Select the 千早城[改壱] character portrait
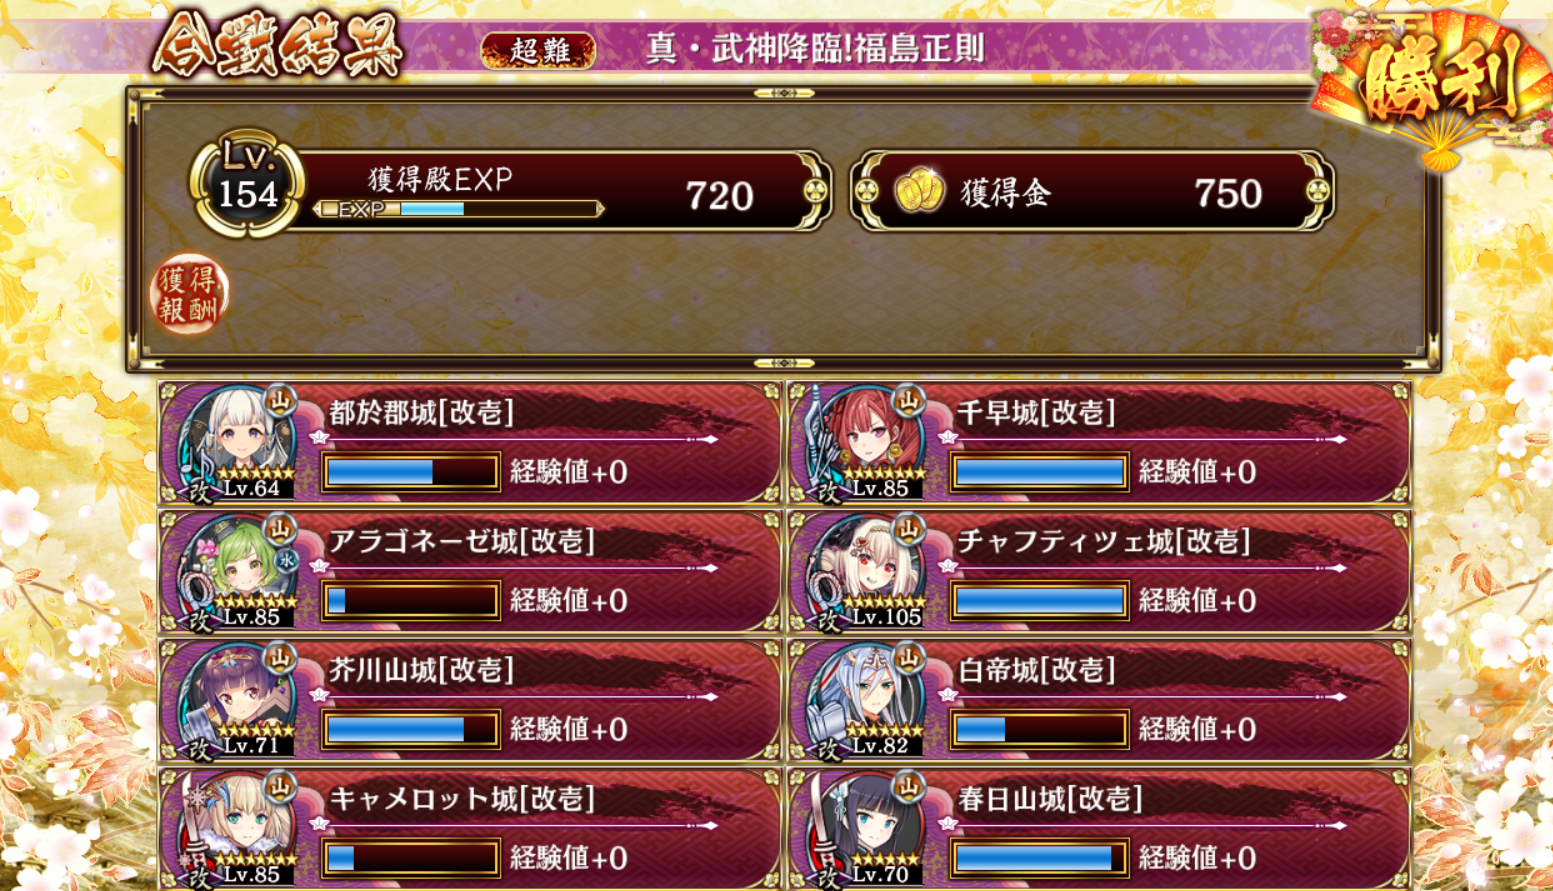 pos(866,442)
